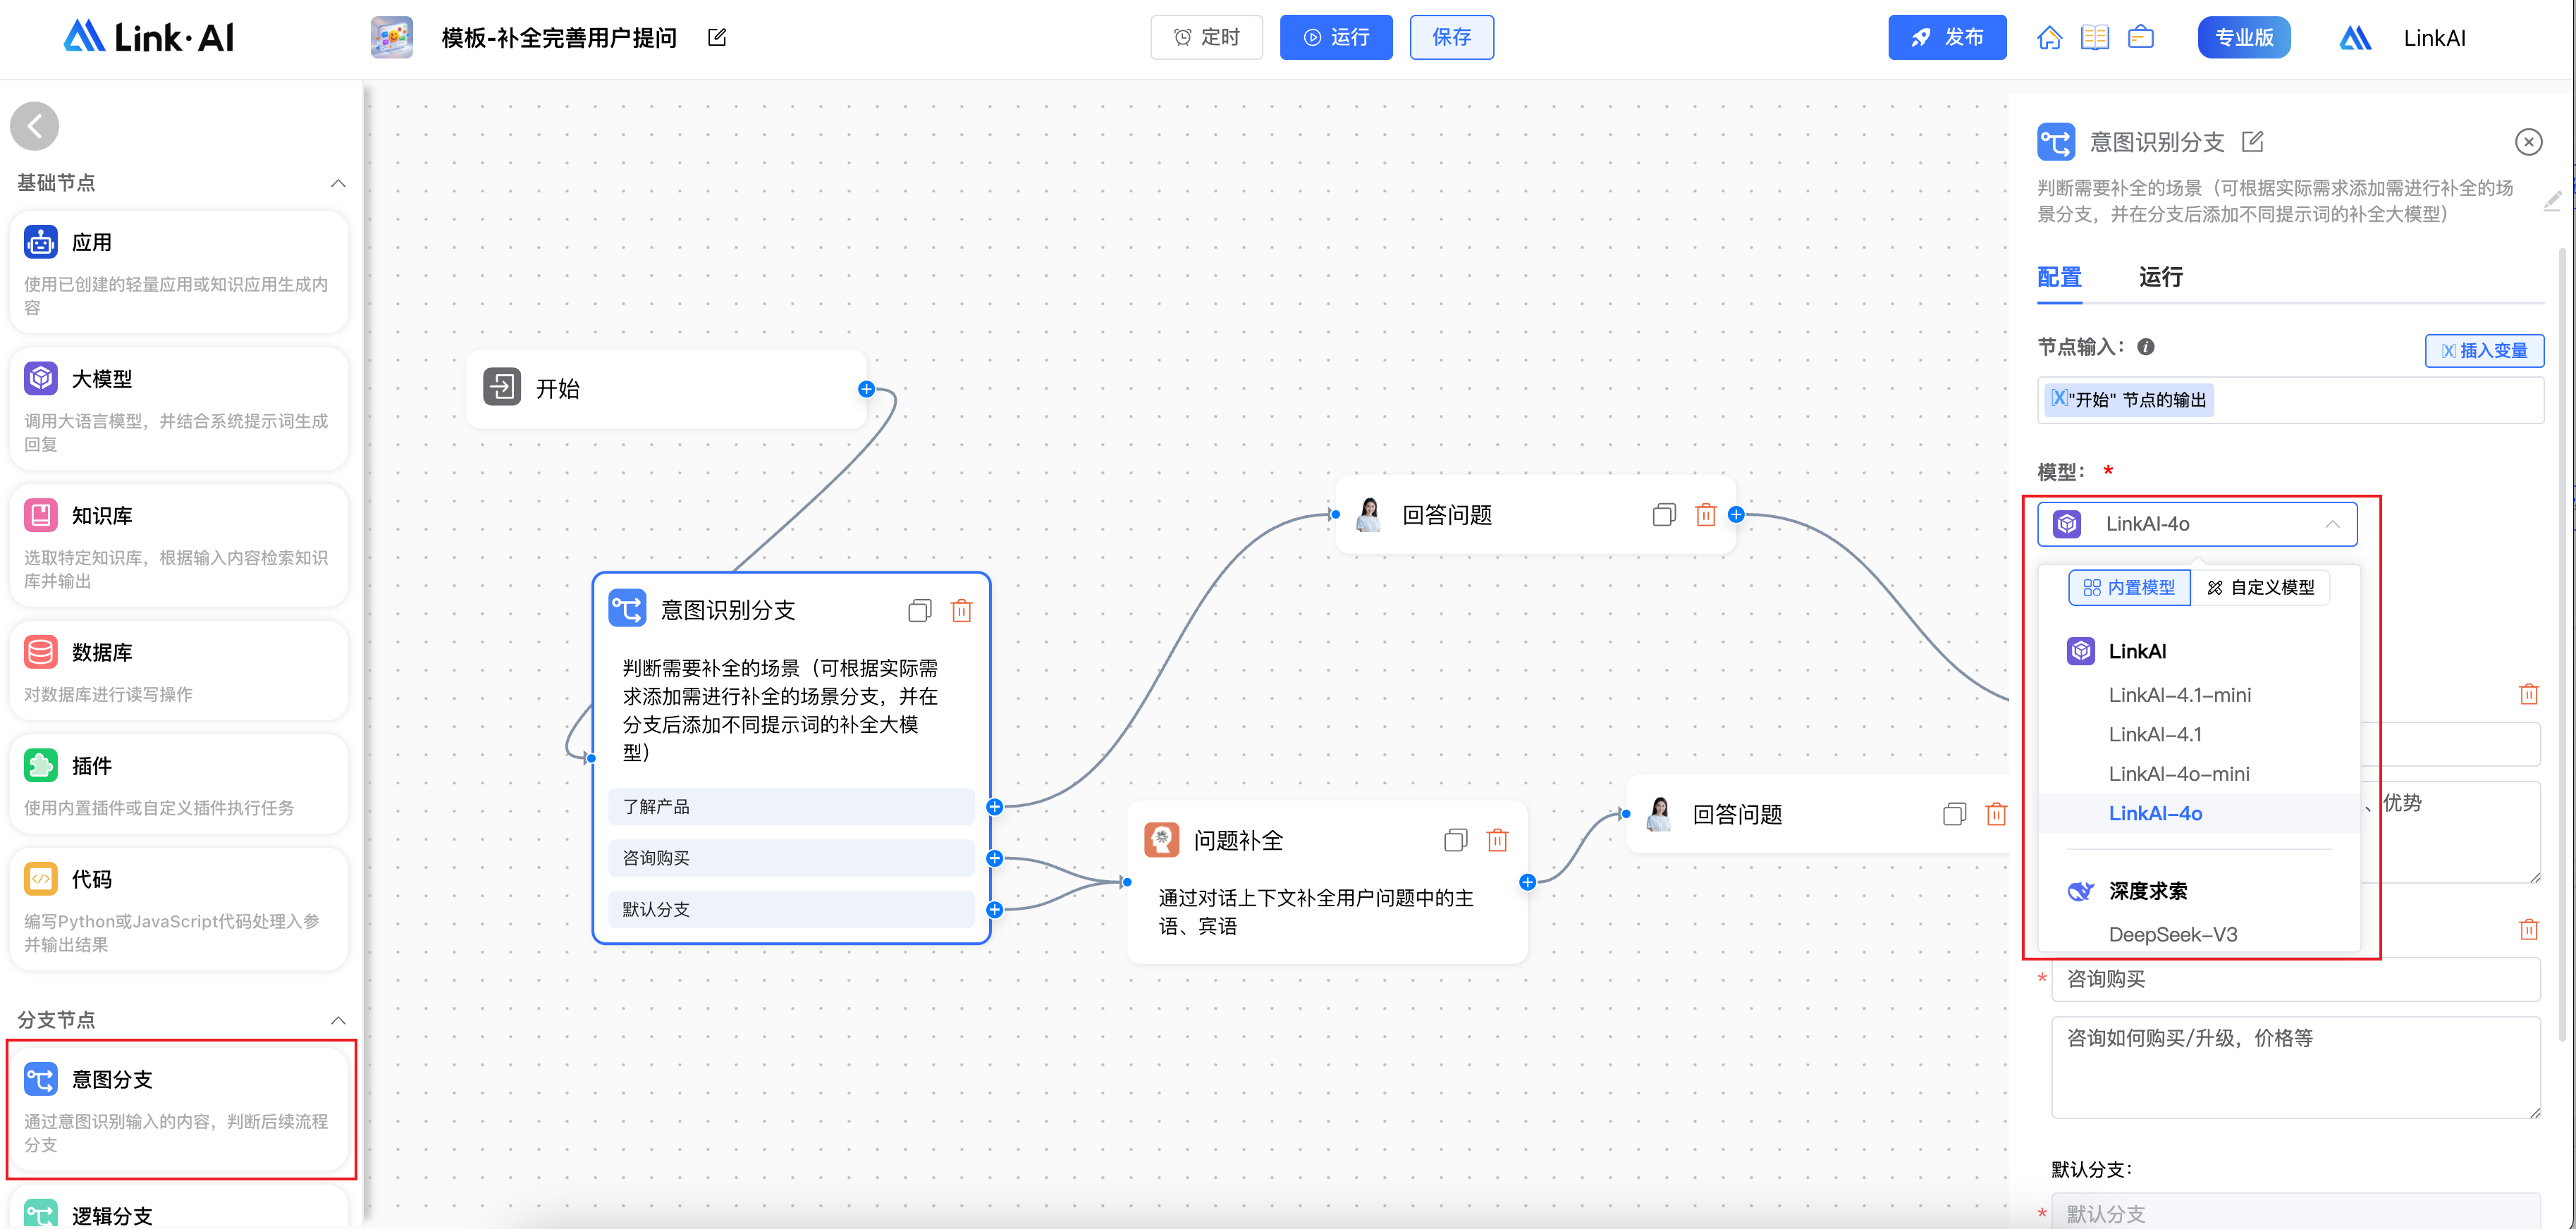Click plus connector beside 咨询购买 branch

pyautogui.click(x=995, y=858)
